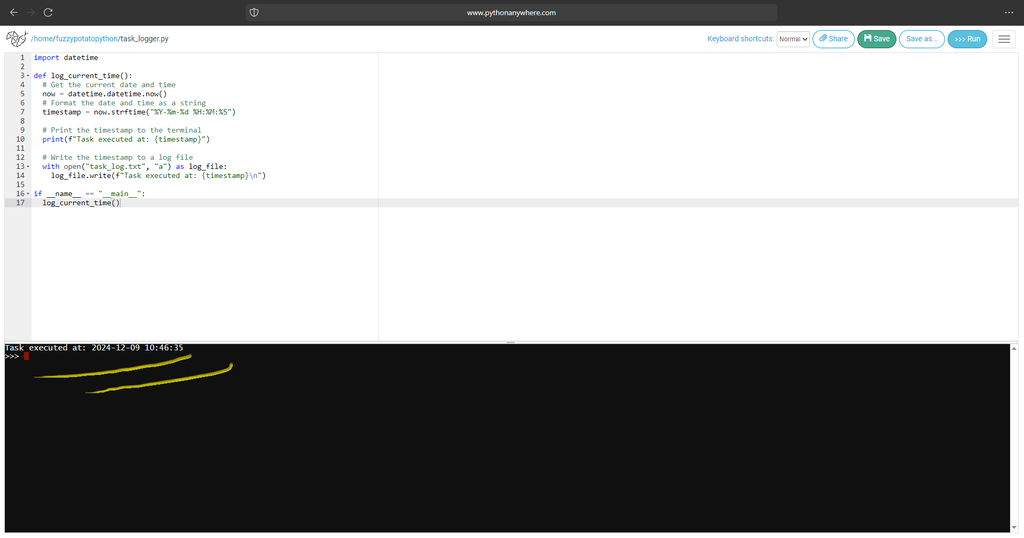Click the Keyboard shortcuts link
Viewport: 1024px width, 538px height.
[x=740, y=39]
